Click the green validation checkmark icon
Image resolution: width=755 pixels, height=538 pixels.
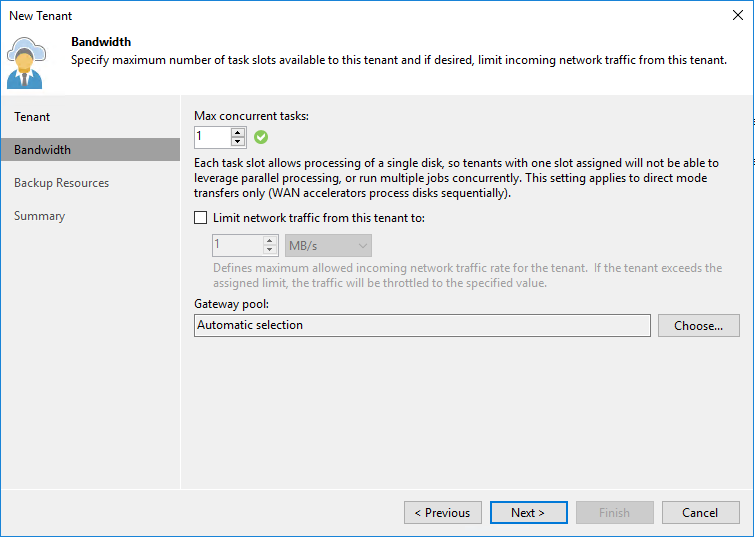click(261, 137)
